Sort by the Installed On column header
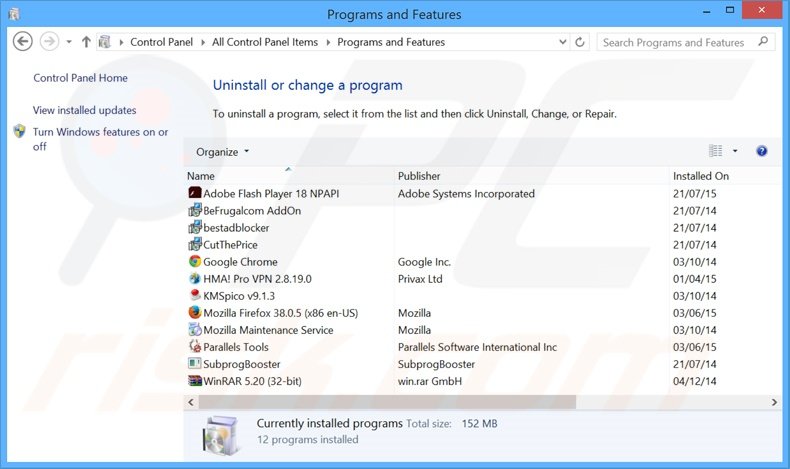Viewport: 790px width, 469px height. pyautogui.click(x=701, y=176)
